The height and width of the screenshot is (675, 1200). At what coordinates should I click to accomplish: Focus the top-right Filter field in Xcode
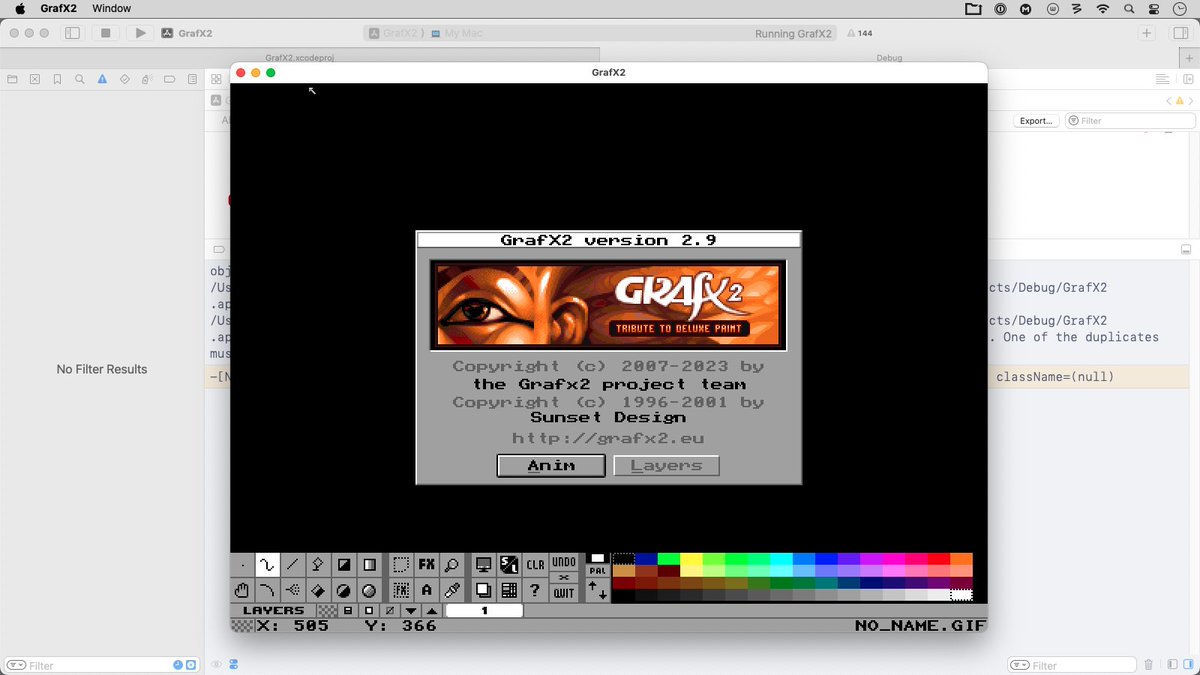(x=1130, y=121)
